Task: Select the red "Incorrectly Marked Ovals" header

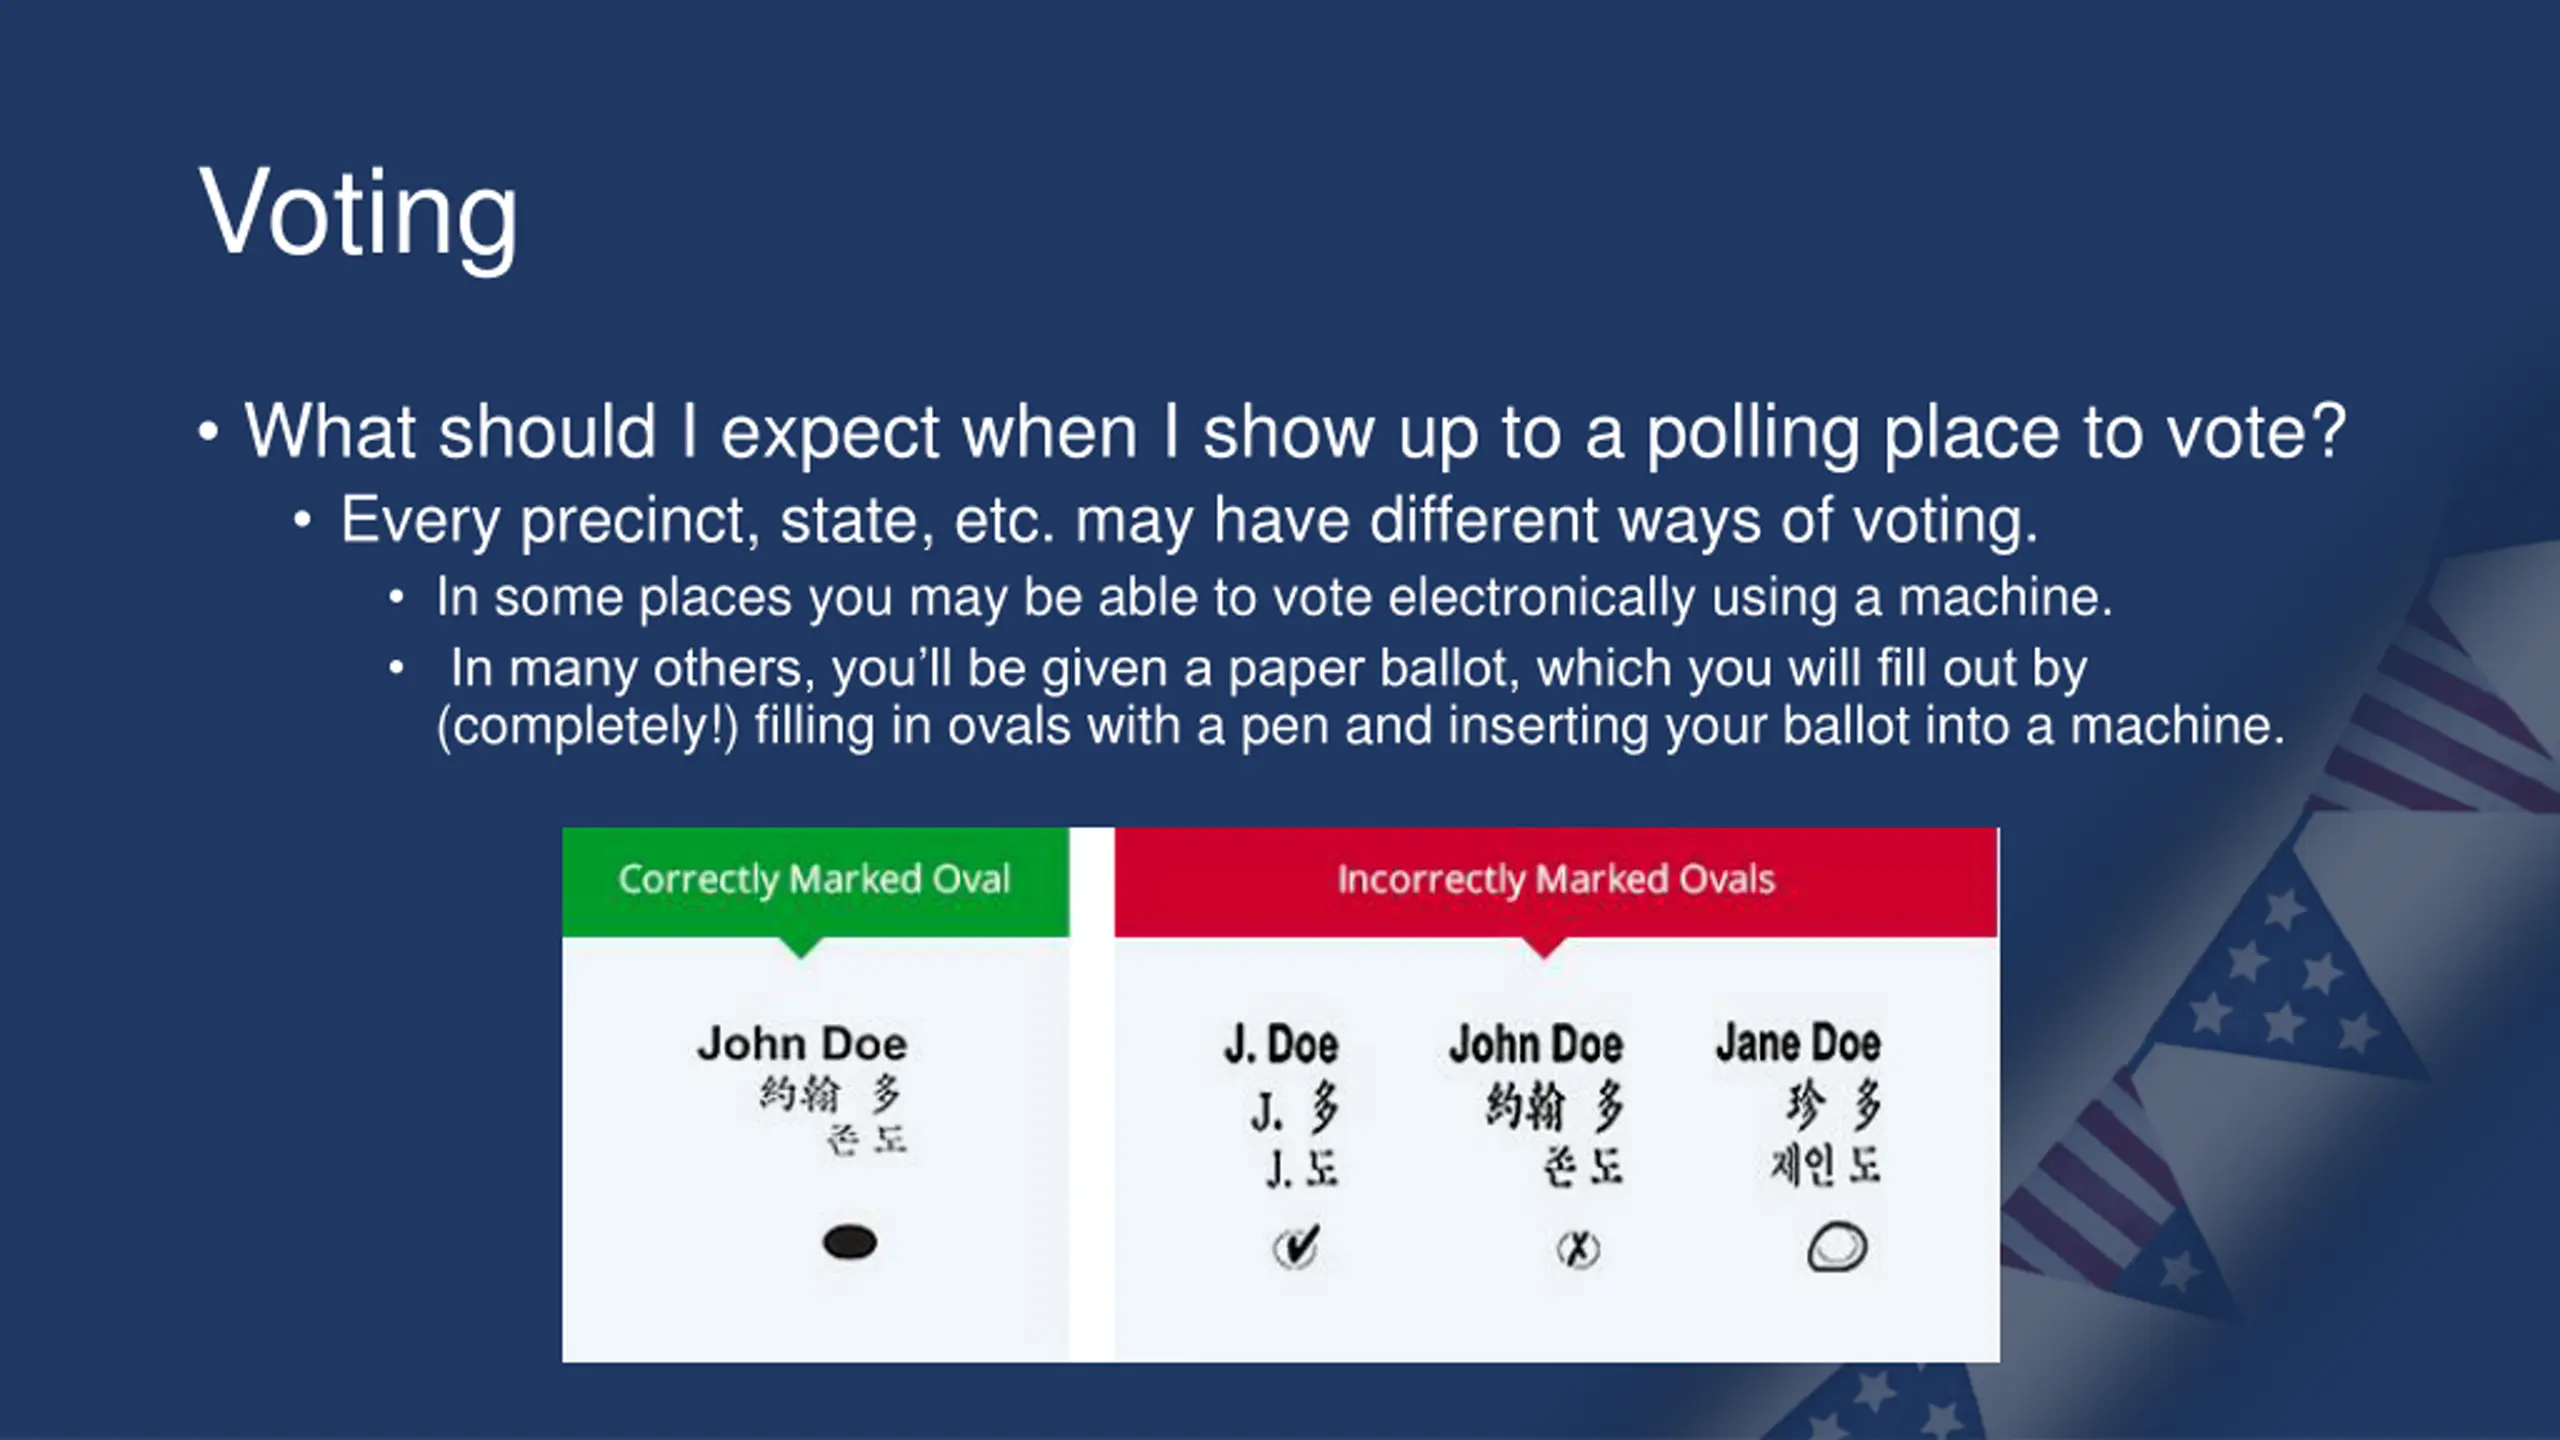Action: (1556, 880)
